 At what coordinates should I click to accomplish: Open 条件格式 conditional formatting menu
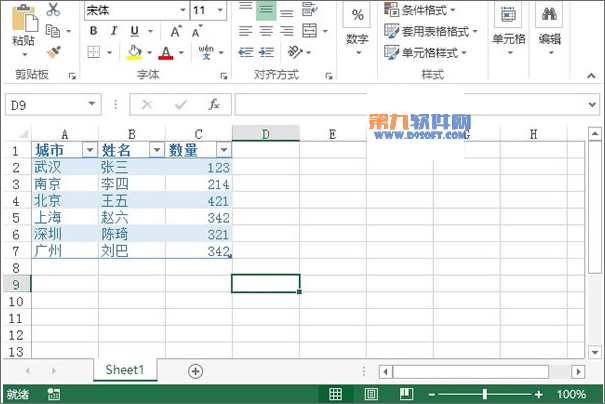(420, 10)
